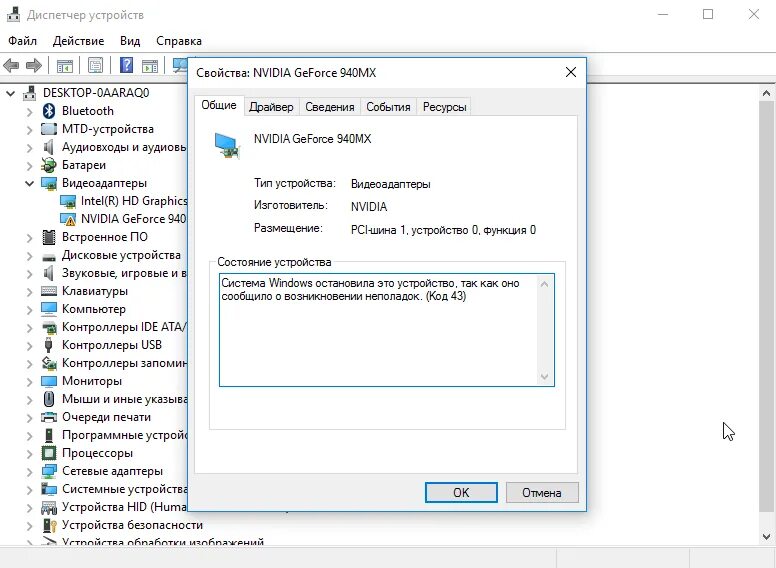Click the Device Manager icon in the title bar
Viewport: 776px width, 568px height.
click(13, 14)
